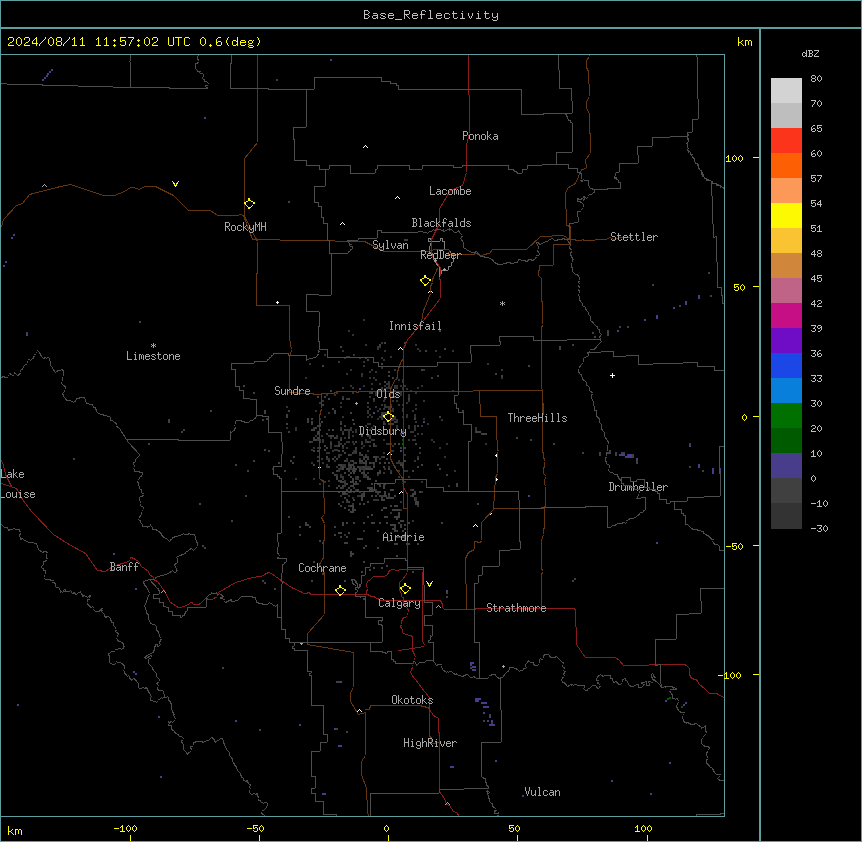Click the Airdrie city label
Viewport: 862px width, 842px height.
point(404,537)
